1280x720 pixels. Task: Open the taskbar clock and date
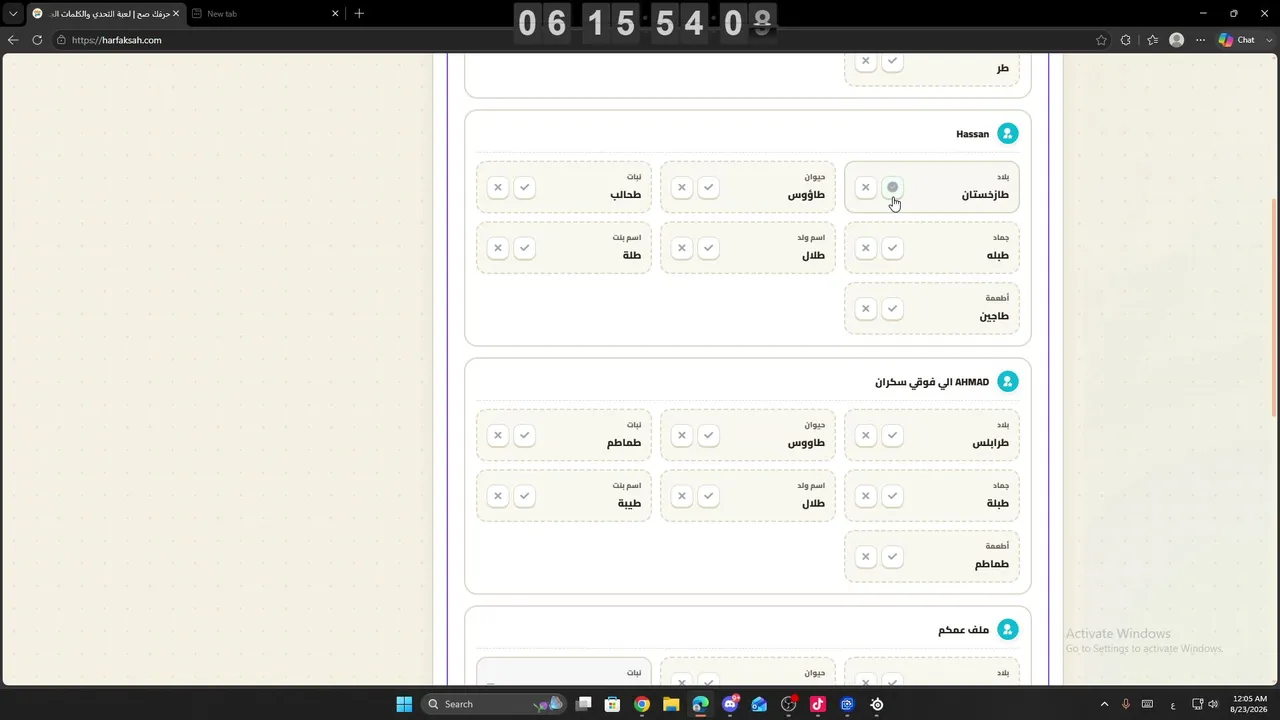(1250, 704)
